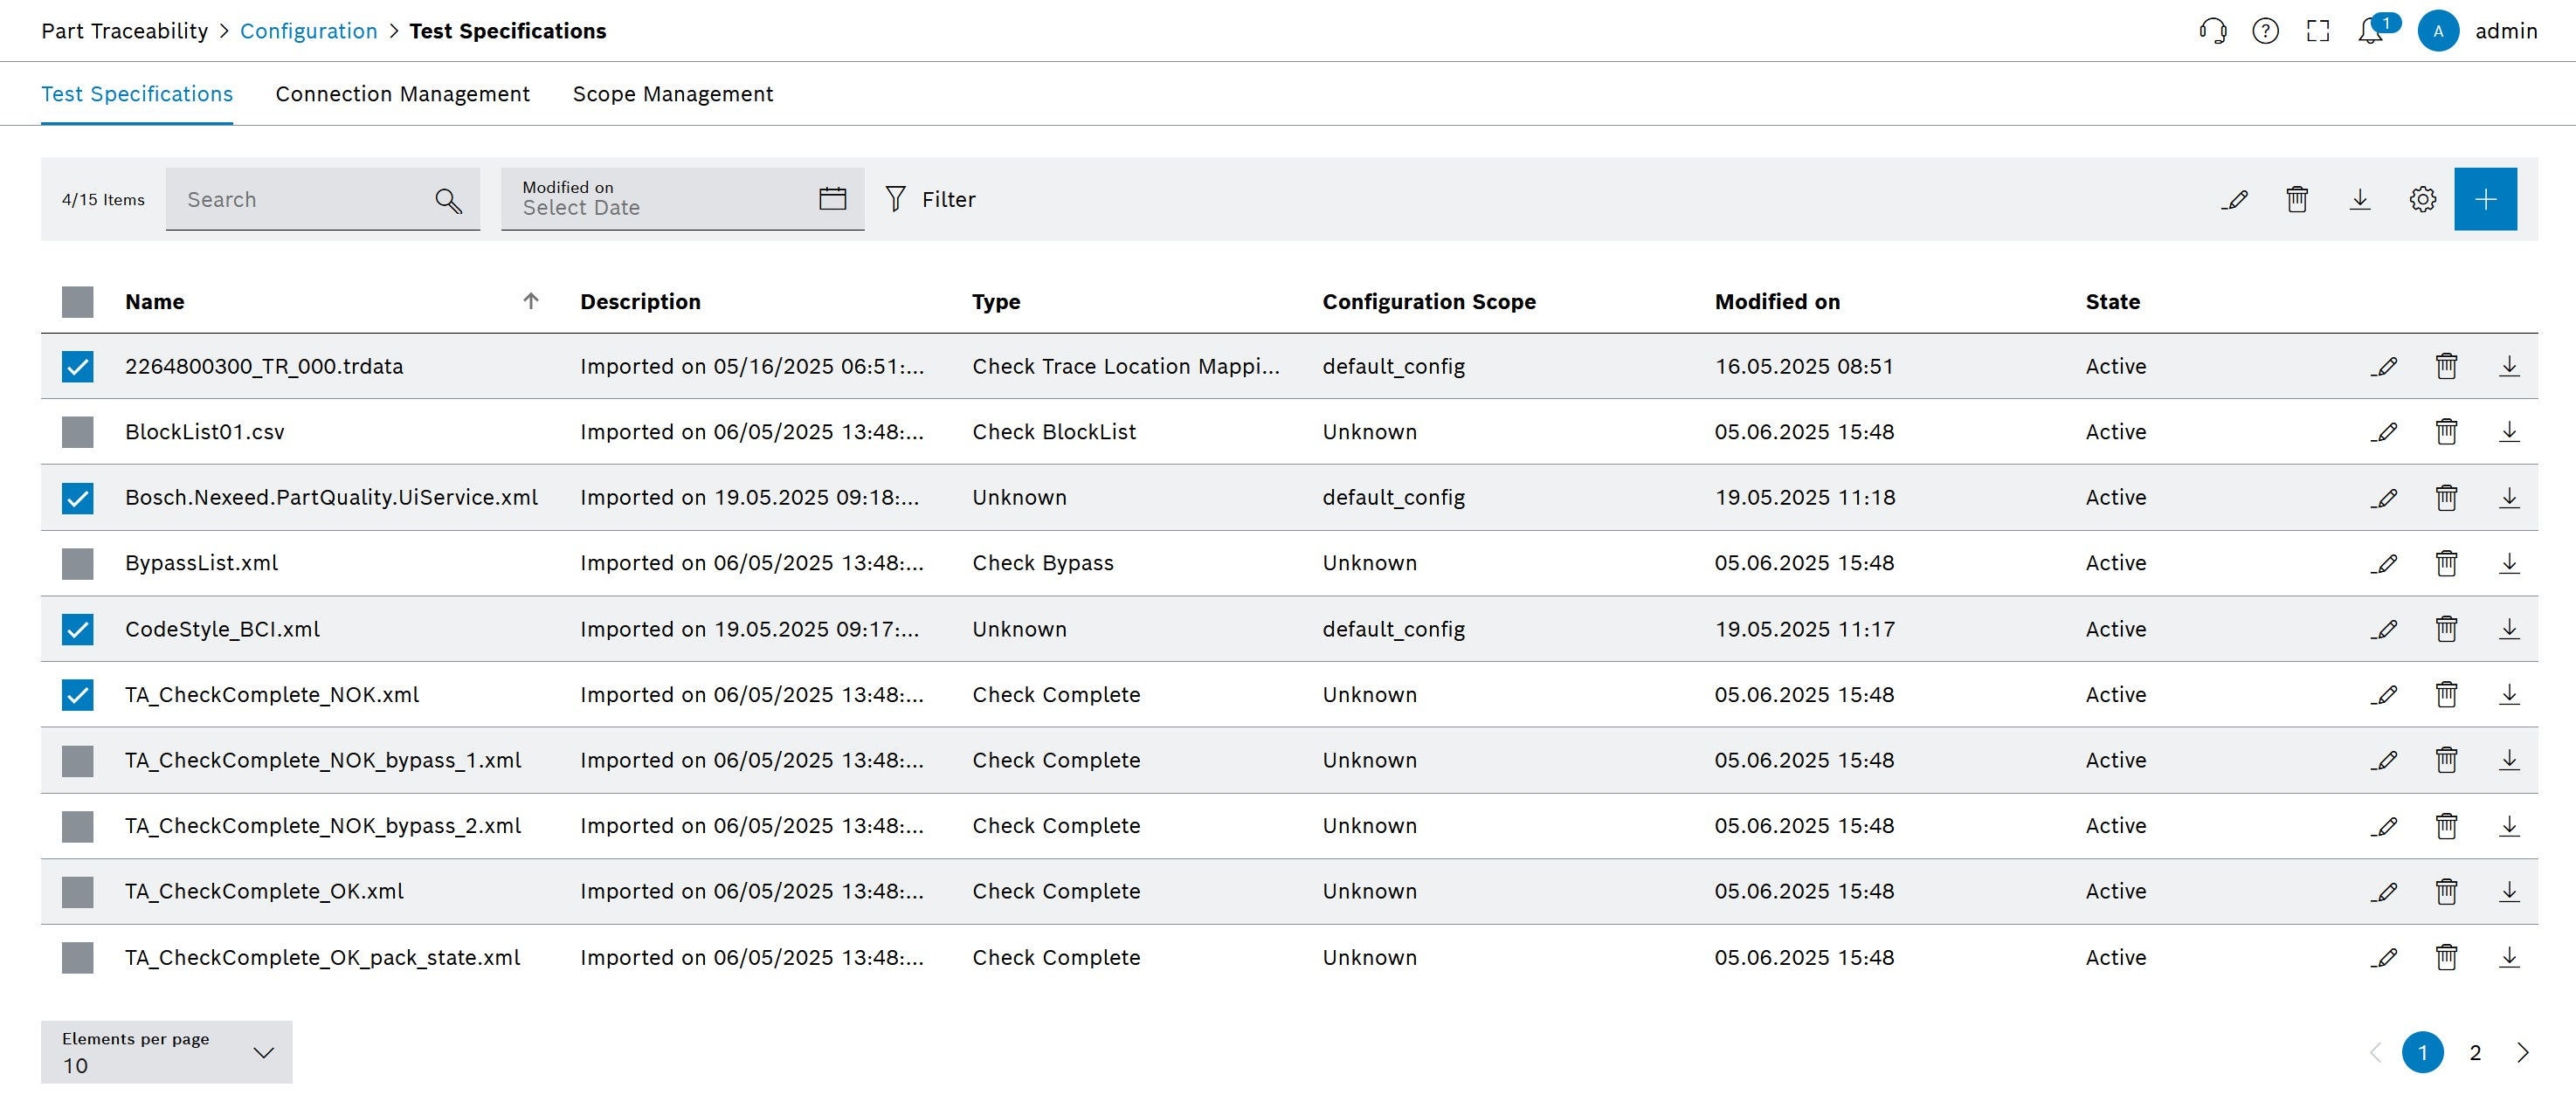Open the Filter options
Screen dimensions: 2576x1095
(x=930, y=199)
